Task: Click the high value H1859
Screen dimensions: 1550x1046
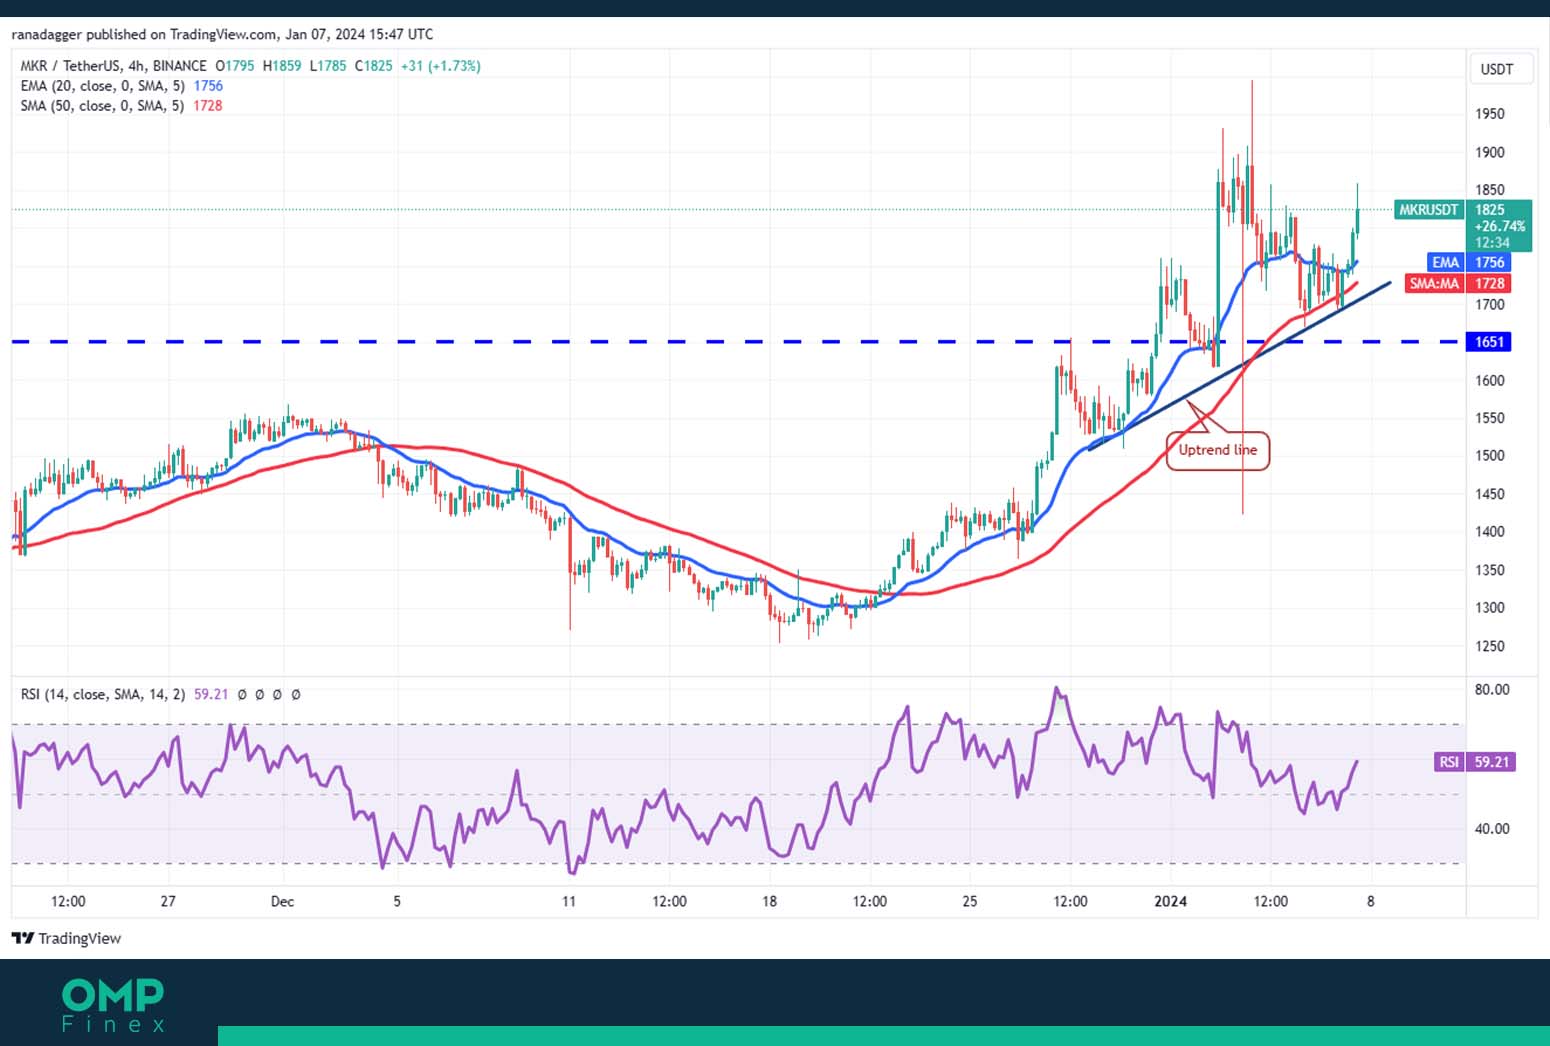Action: tap(281, 66)
